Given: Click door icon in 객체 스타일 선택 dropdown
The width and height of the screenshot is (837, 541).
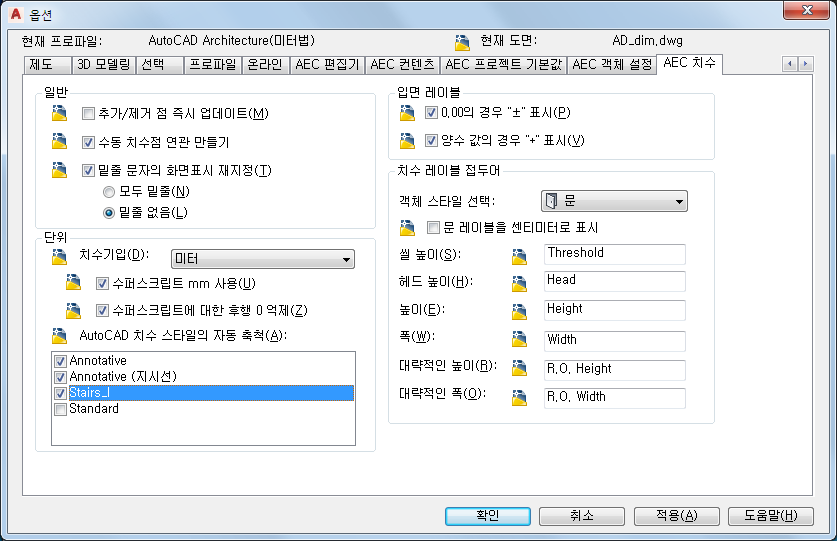Looking at the screenshot, I should [551, 201].
